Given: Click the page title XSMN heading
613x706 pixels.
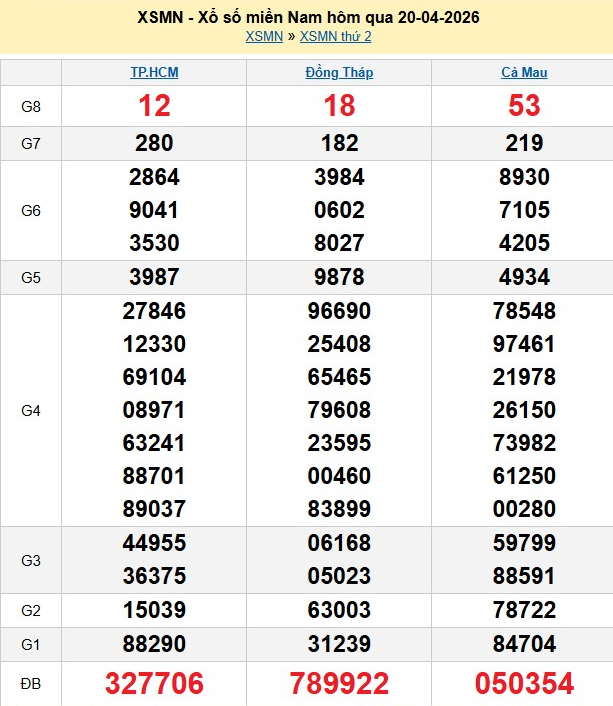Looking at the screenshot, I should (x=307, y=18).
